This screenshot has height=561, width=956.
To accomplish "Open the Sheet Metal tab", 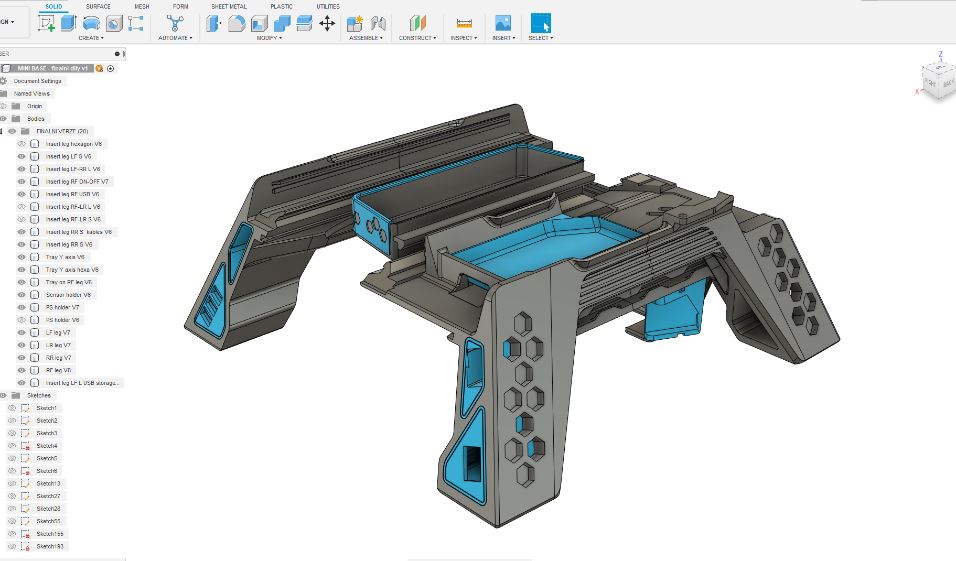I will coord(229,6).
